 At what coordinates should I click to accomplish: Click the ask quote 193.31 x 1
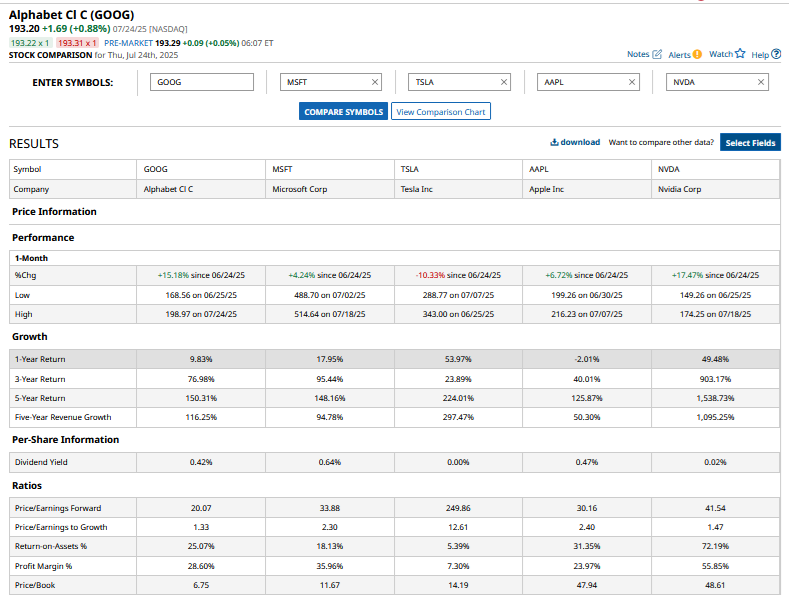coord(77,43)
